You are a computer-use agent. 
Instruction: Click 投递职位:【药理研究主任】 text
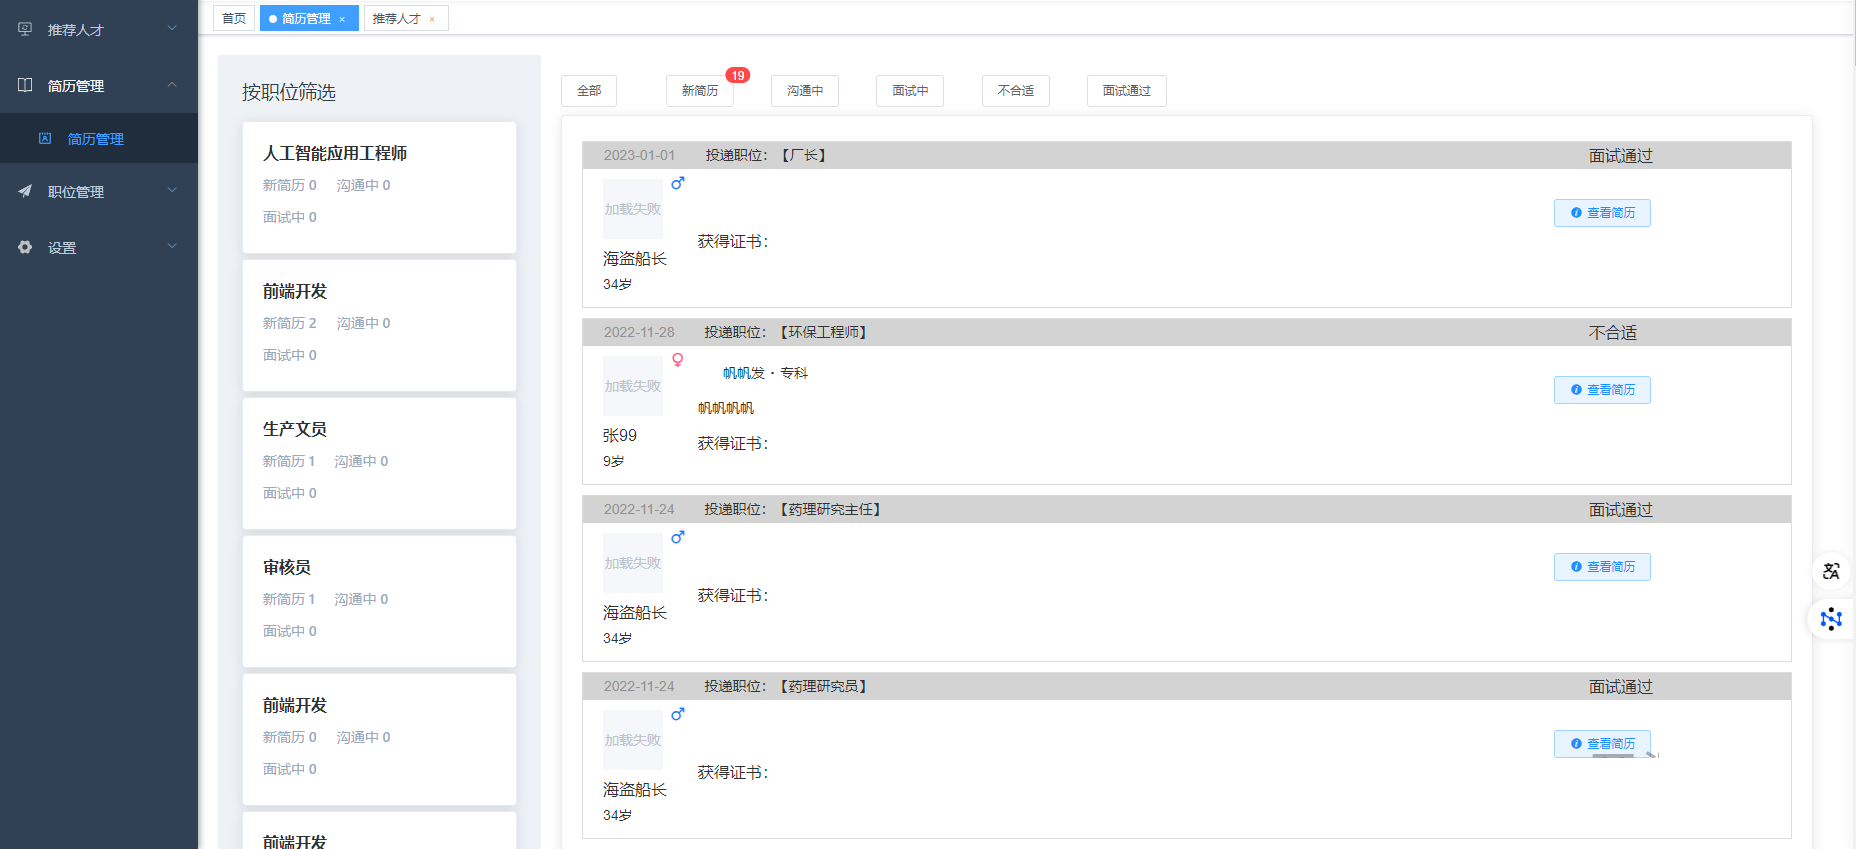tap(792, 509)
